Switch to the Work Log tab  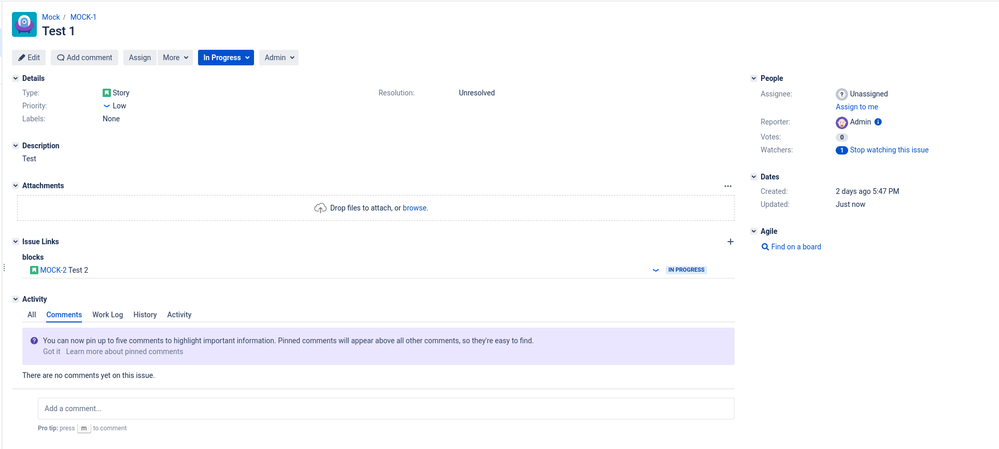[x=108, y=315]
